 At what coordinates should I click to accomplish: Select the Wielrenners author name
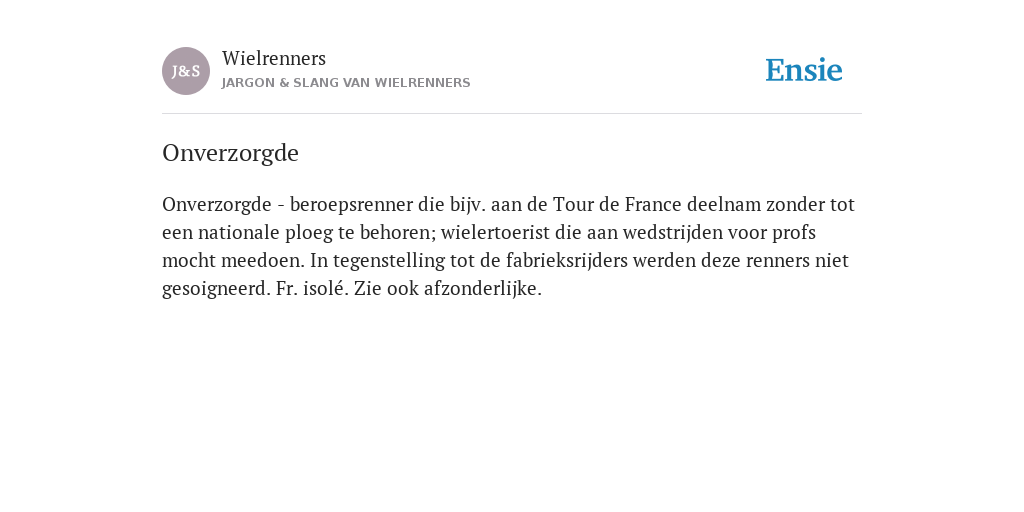274,58
